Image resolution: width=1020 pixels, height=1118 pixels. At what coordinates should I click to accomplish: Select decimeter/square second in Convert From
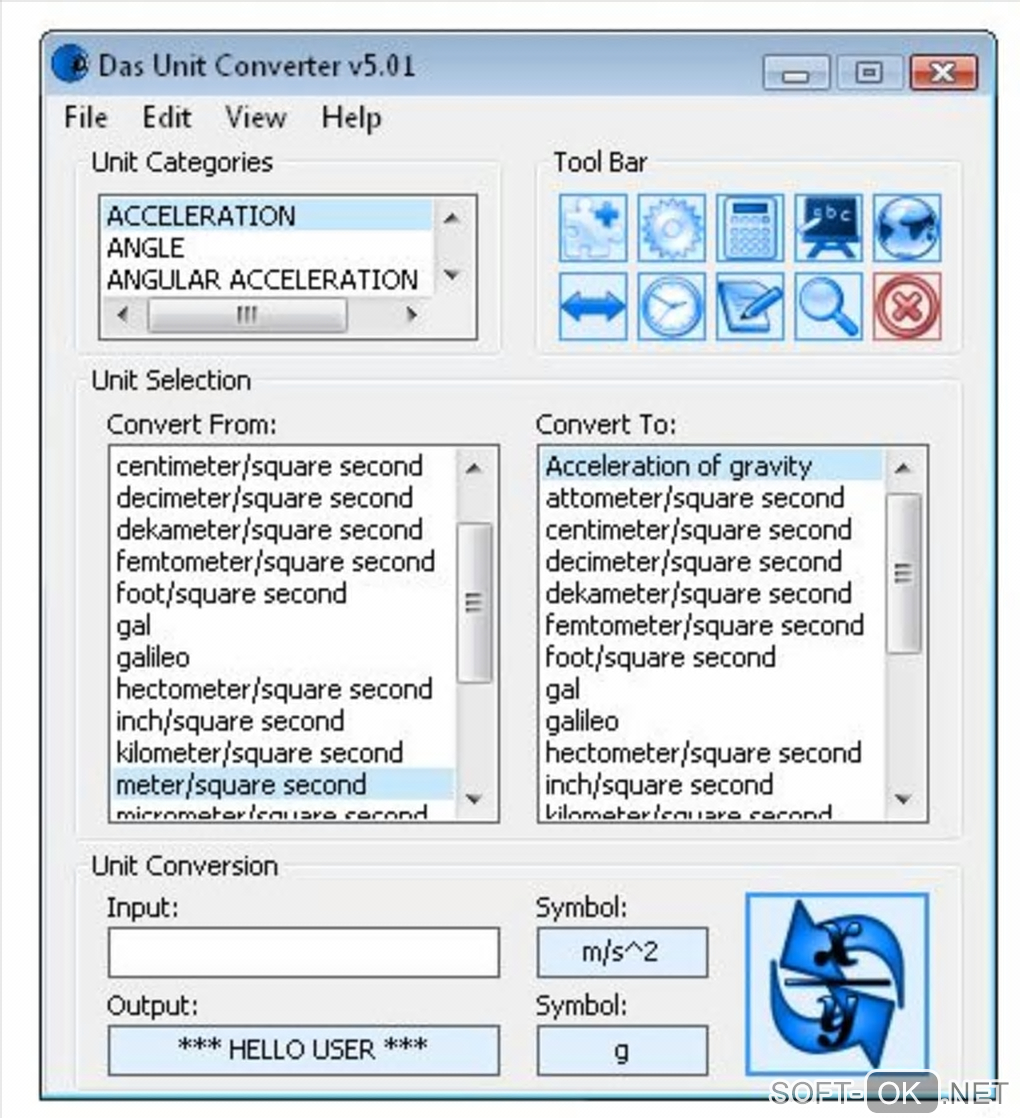click(x=282, y=498)
